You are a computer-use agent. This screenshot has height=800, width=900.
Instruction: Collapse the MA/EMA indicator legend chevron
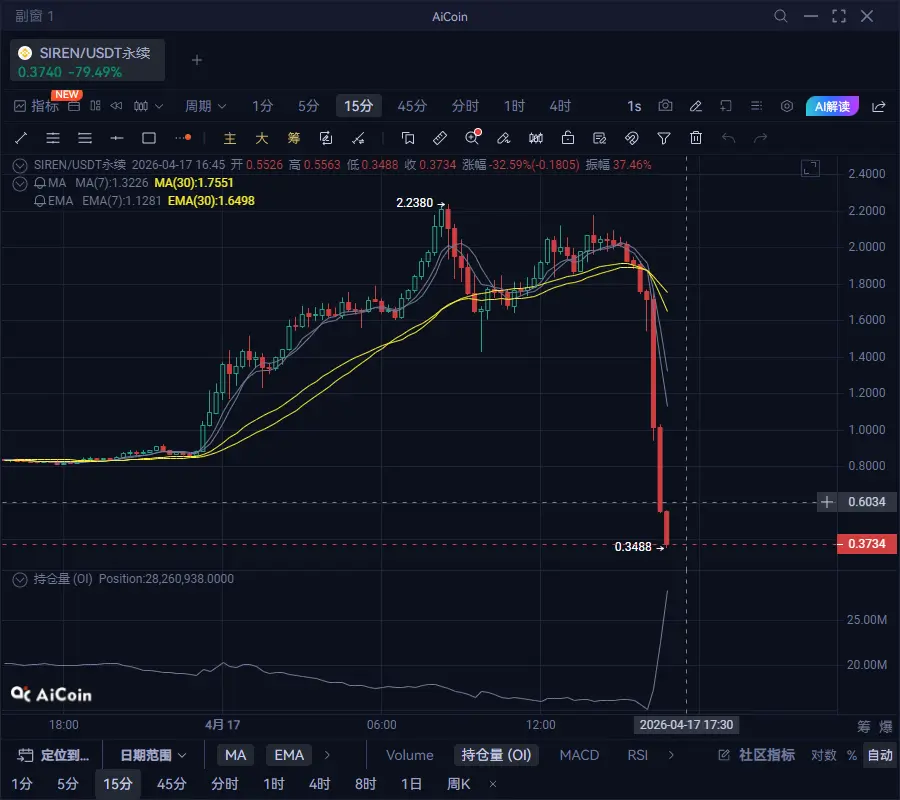pyautogui.click(x=20, y=184)
